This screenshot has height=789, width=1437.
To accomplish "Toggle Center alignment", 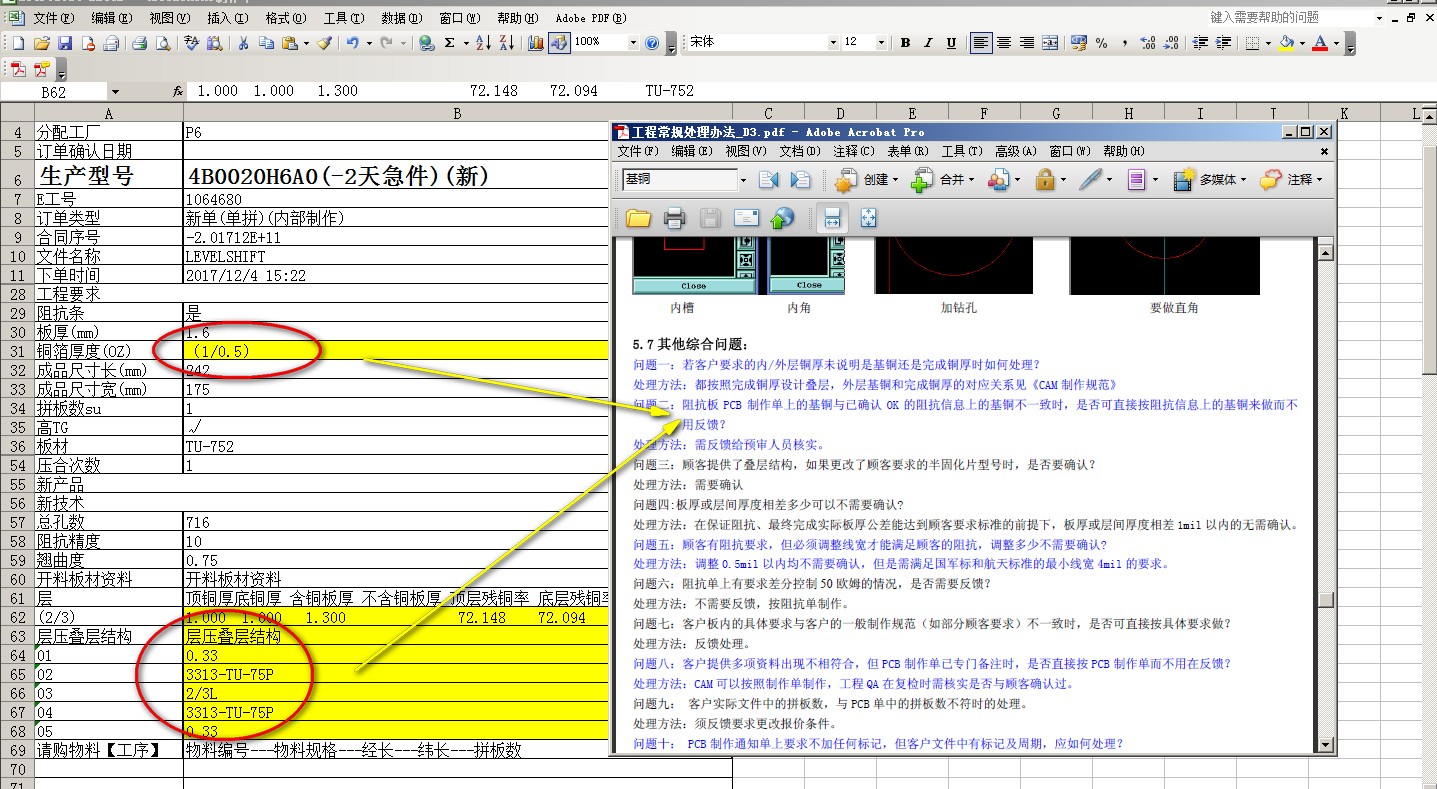I will click(x=1003, y=43).
